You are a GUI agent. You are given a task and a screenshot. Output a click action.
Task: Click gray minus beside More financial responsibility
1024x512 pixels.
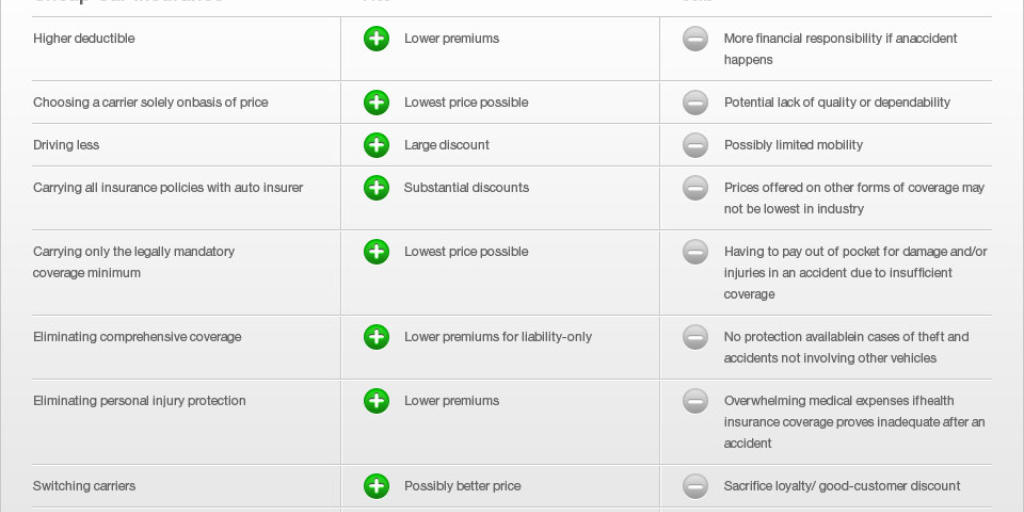[x=696, y=39]
